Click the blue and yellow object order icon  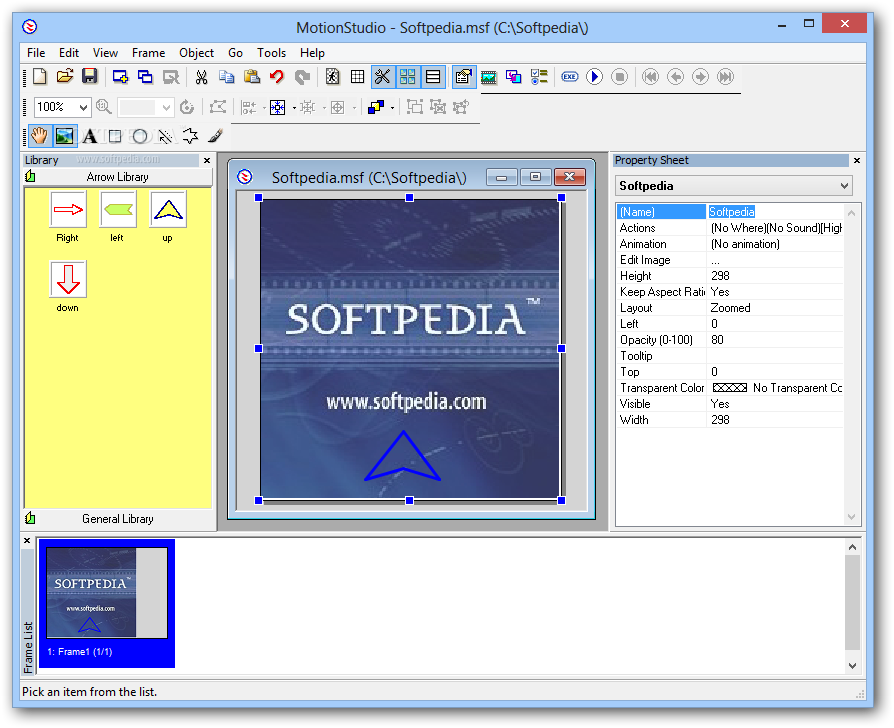click(x=376, y=107)
